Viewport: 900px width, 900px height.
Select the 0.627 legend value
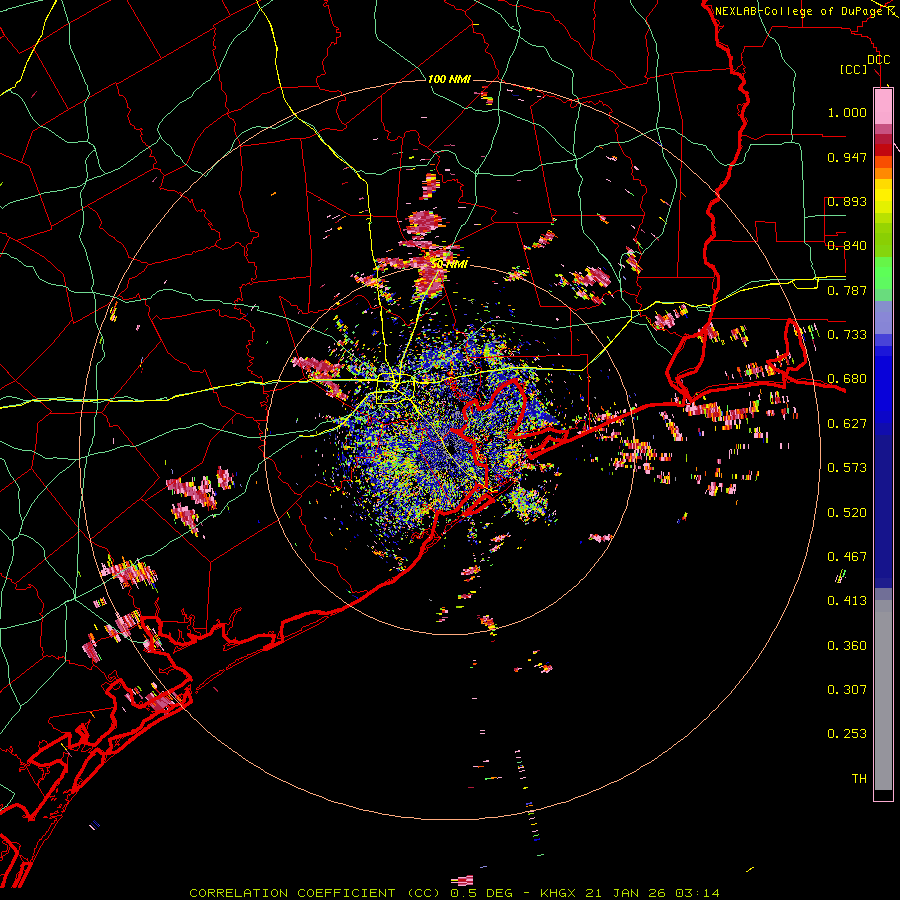(847, 424)
